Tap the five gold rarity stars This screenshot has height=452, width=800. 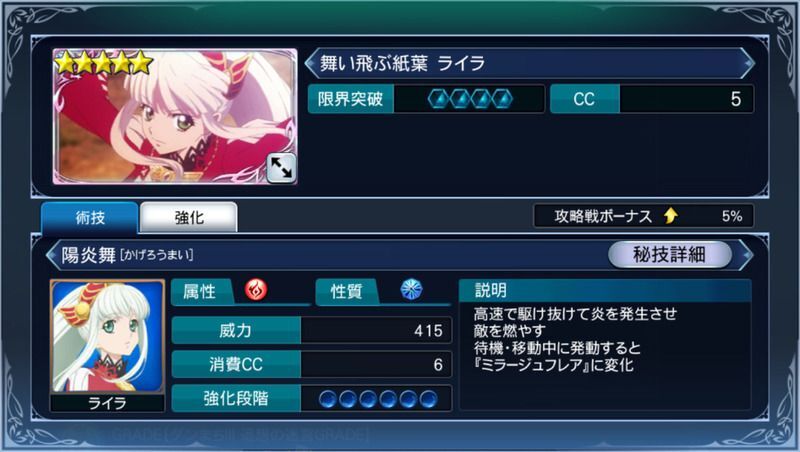pyautogui.click(x=104, y=64)
